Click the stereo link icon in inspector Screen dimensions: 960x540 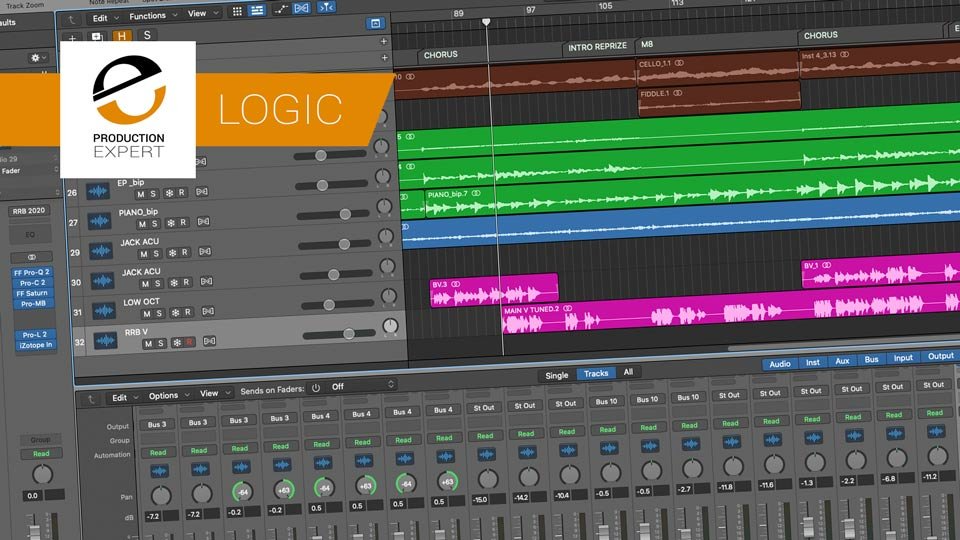tap(32, 257)
